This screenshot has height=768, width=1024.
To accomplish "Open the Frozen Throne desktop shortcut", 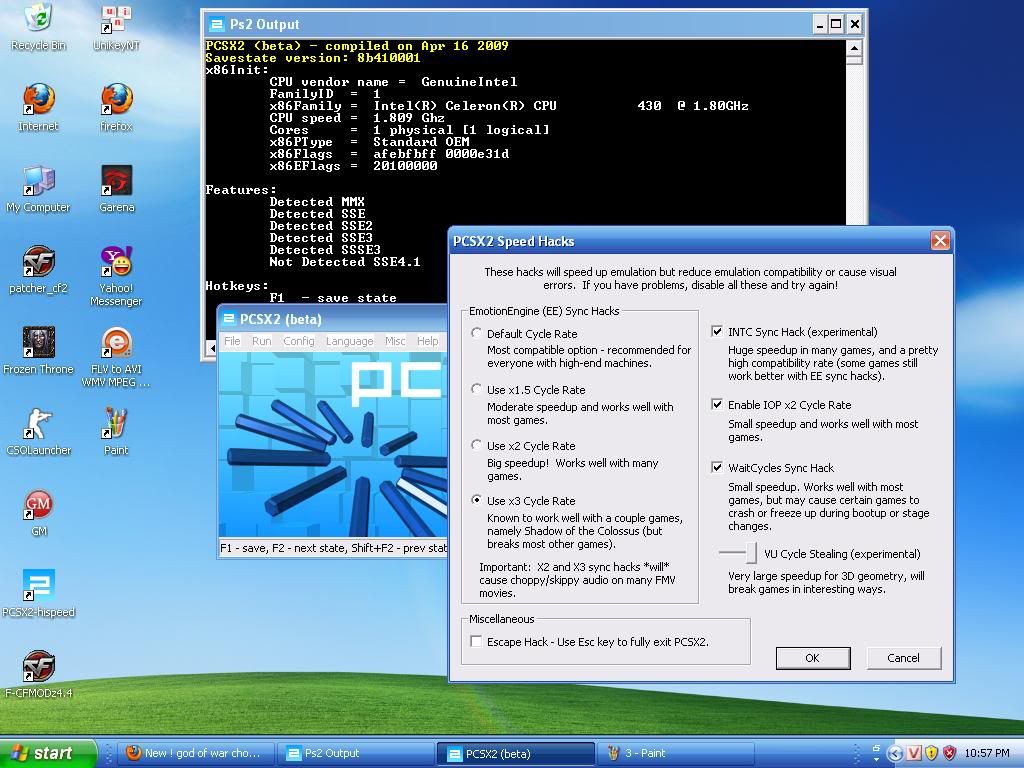I will point(39,344).
